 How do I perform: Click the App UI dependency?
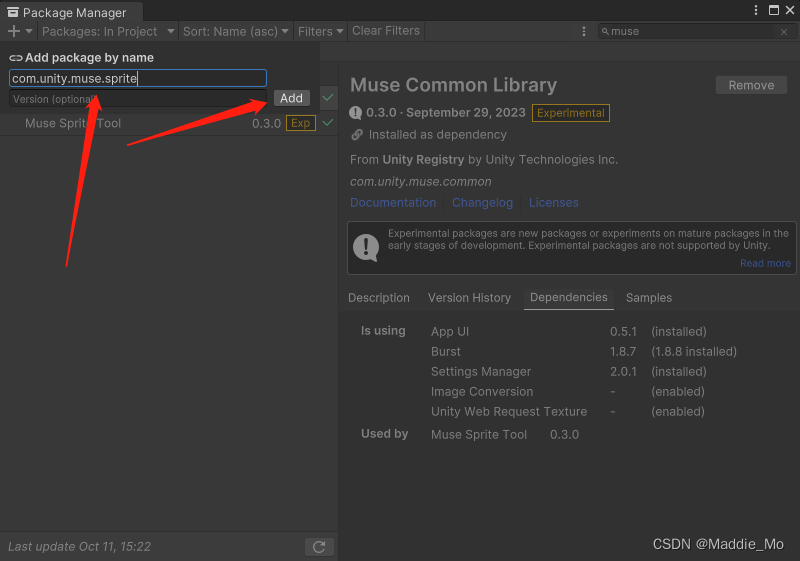point(449,332)
